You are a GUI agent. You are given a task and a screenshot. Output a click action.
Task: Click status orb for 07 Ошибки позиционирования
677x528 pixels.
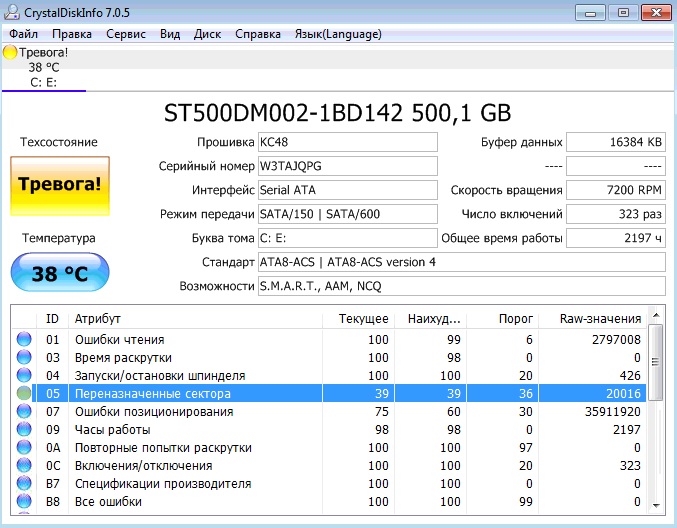pyautogui.click(x=24, y=411)
